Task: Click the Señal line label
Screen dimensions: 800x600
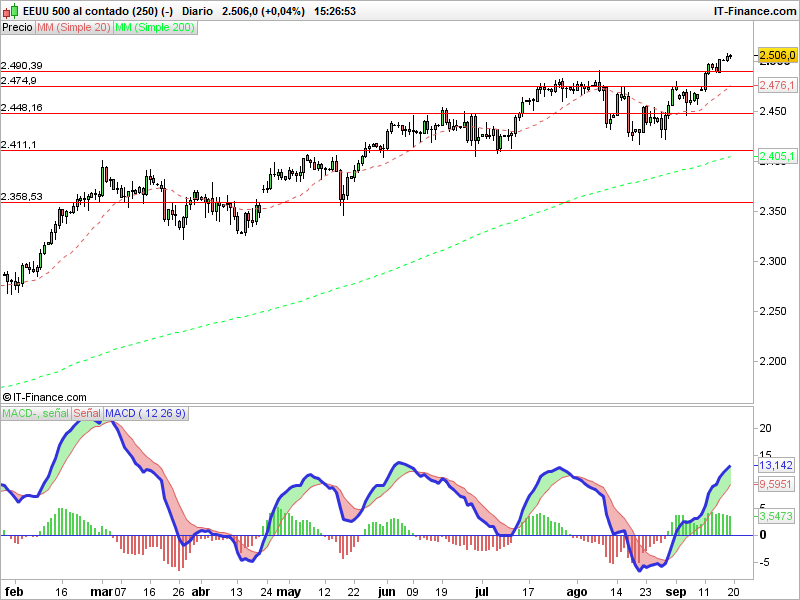Action: 87,413
